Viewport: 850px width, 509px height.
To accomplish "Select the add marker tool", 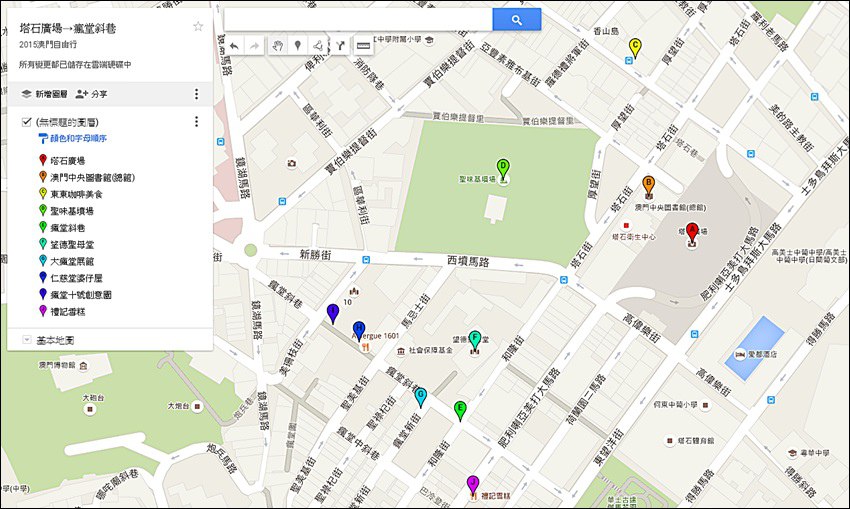I will (x=297, y=45).
